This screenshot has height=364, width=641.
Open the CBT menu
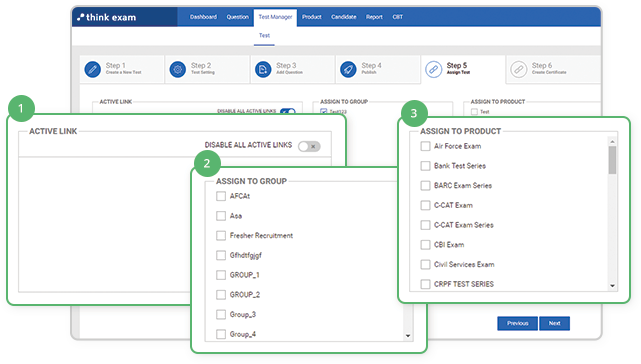[397, 17]
